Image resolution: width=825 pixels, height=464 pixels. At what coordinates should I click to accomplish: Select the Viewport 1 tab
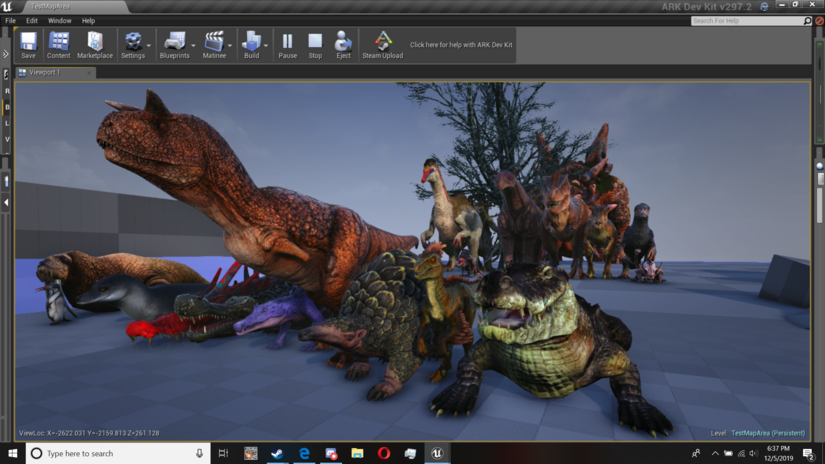coord(45,73)
